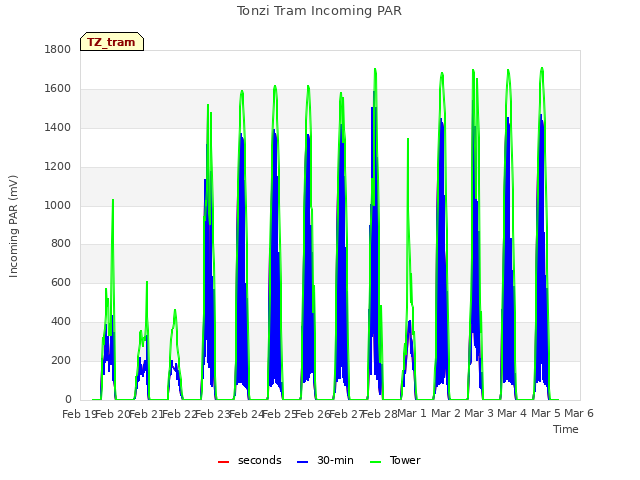Click the Feb 28 tallest Tower peak

[x=375, y=69]
